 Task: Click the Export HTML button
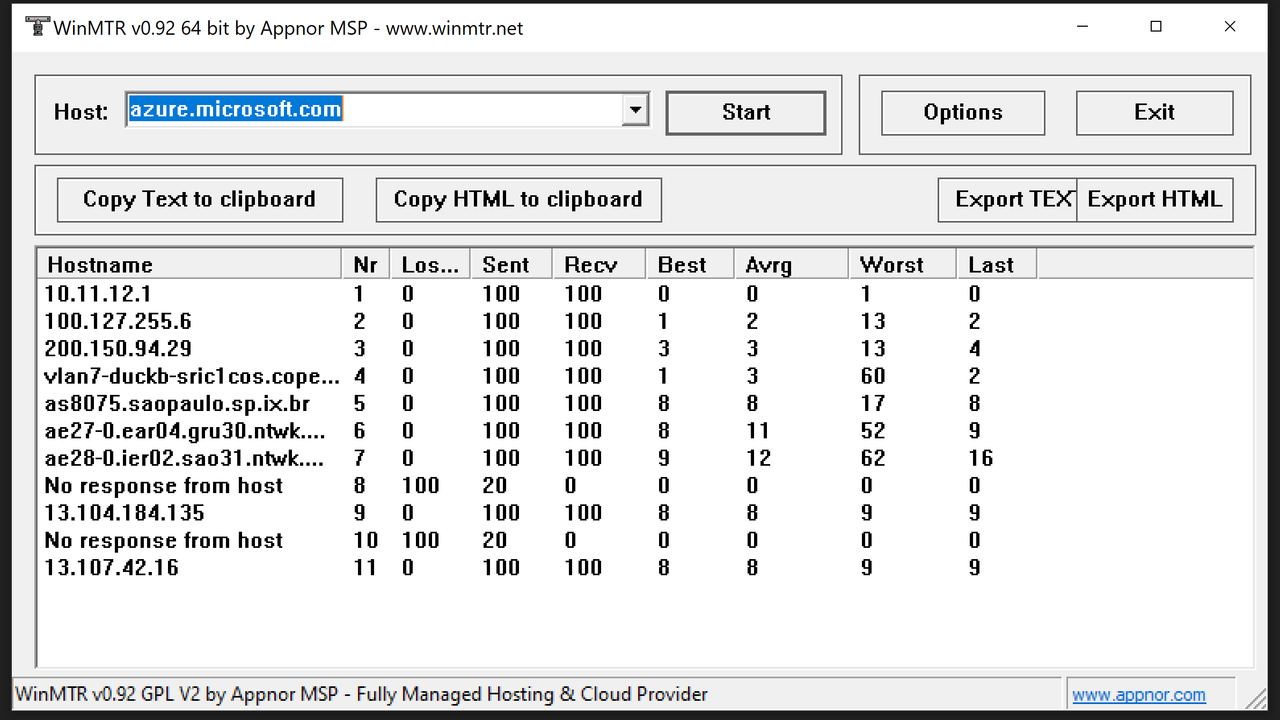coord(1155,199)
